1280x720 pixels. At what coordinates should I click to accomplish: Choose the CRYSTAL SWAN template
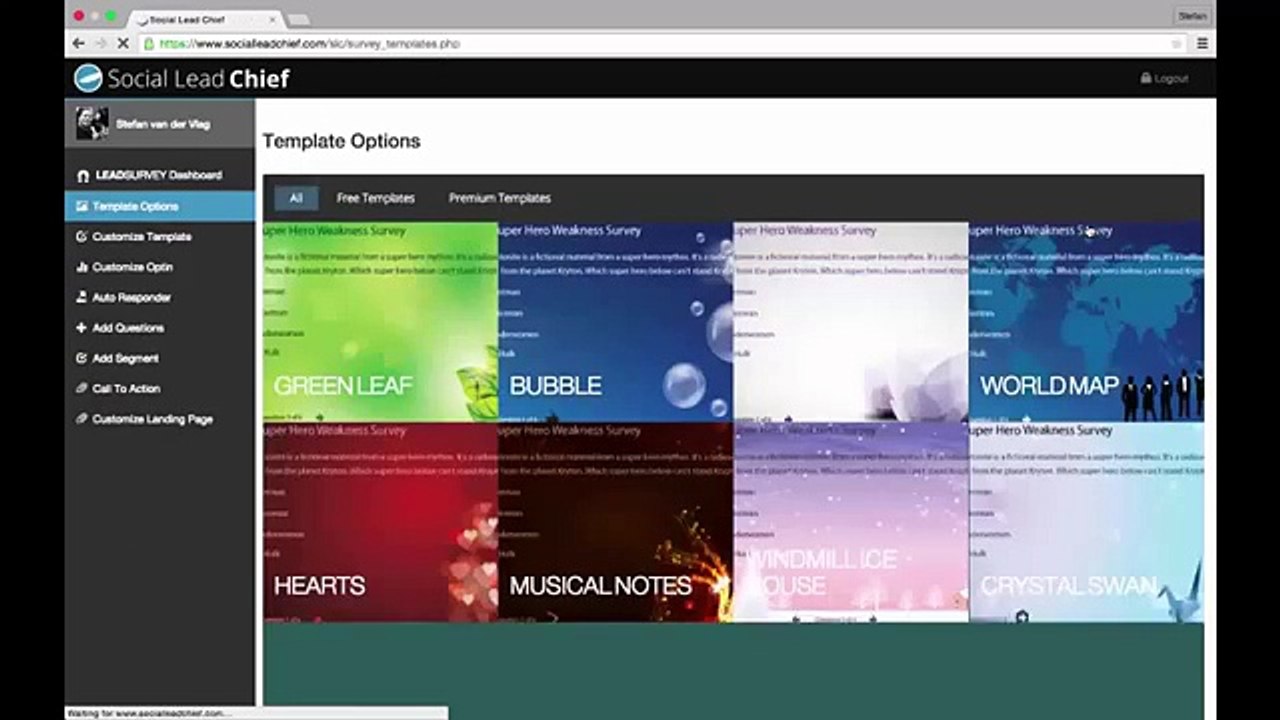(1086, 521)
